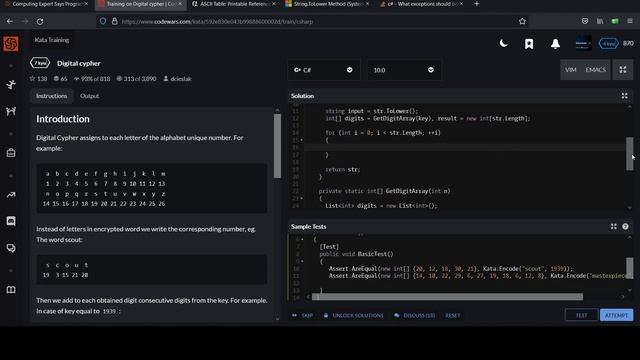Screen dimensions: 640x360
Task: Click the honor score 870
Action: click(x=629, y=43)
